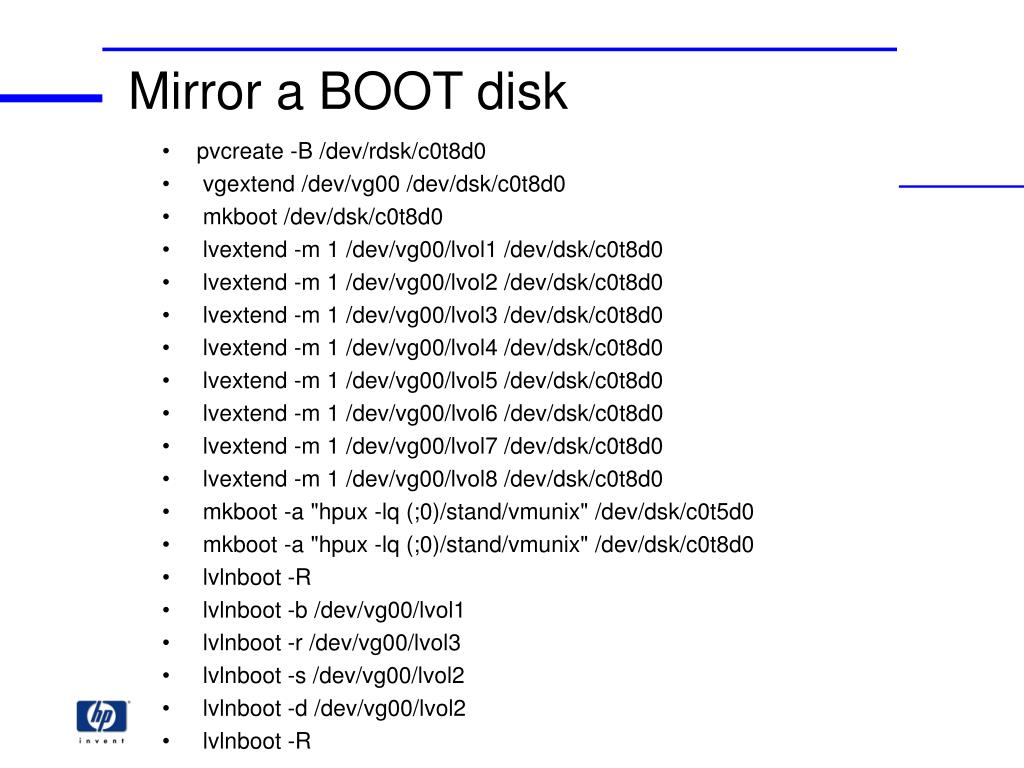
Task: Click the lvextend command for lvol6
Action: tap(432, 413)
